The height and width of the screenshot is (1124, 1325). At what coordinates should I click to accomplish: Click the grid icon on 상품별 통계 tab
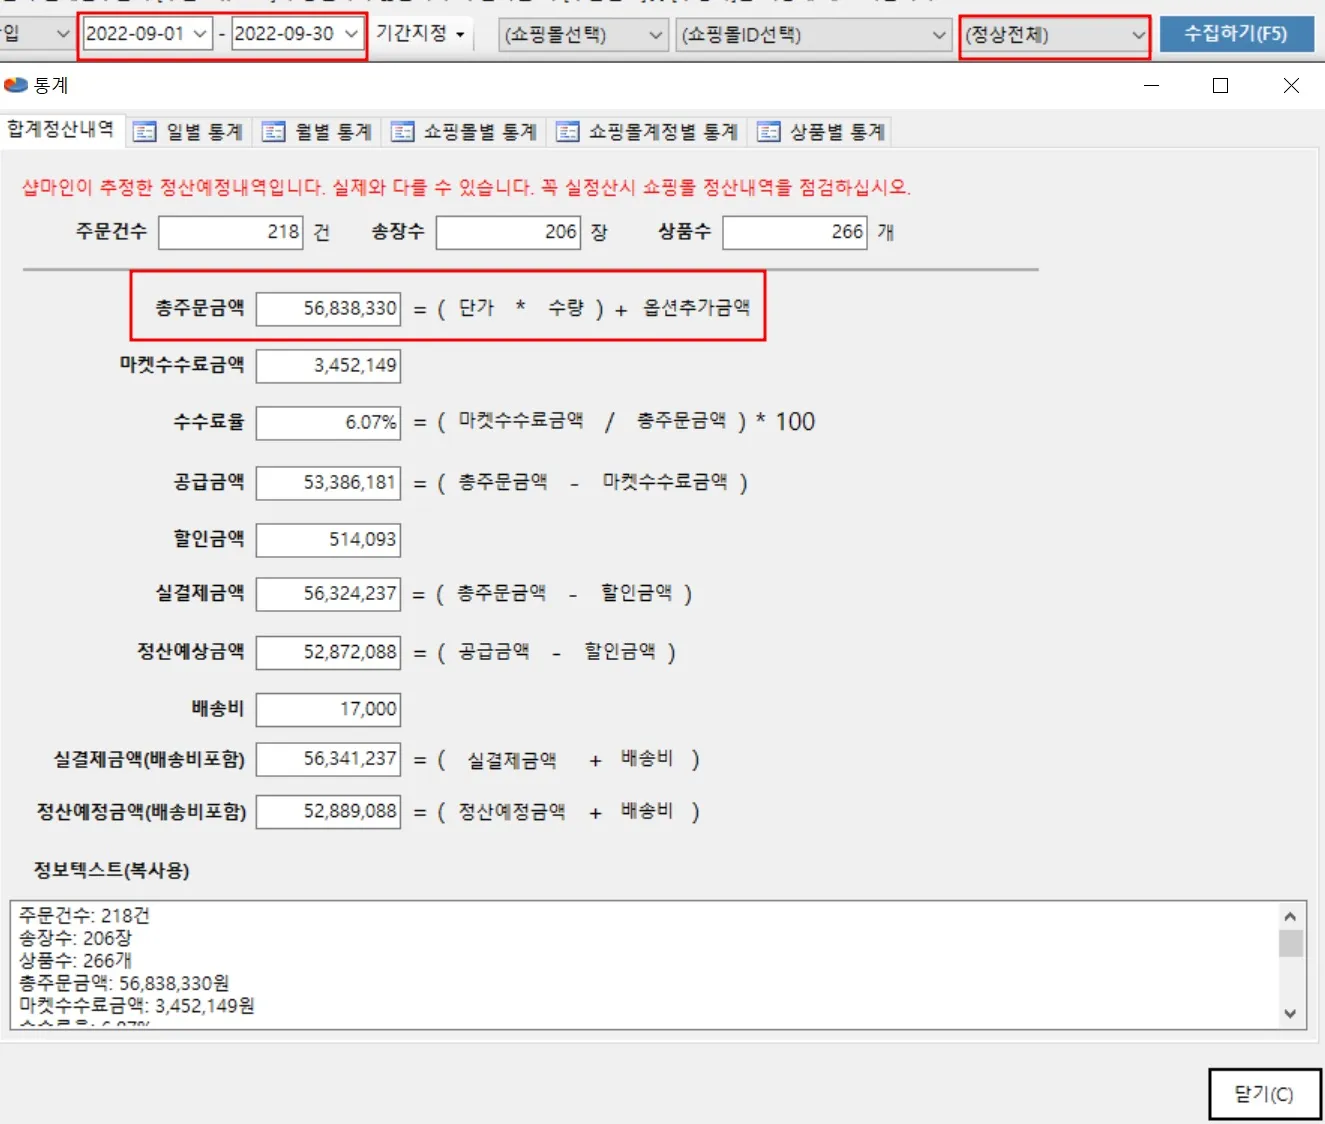pos(769,131)
